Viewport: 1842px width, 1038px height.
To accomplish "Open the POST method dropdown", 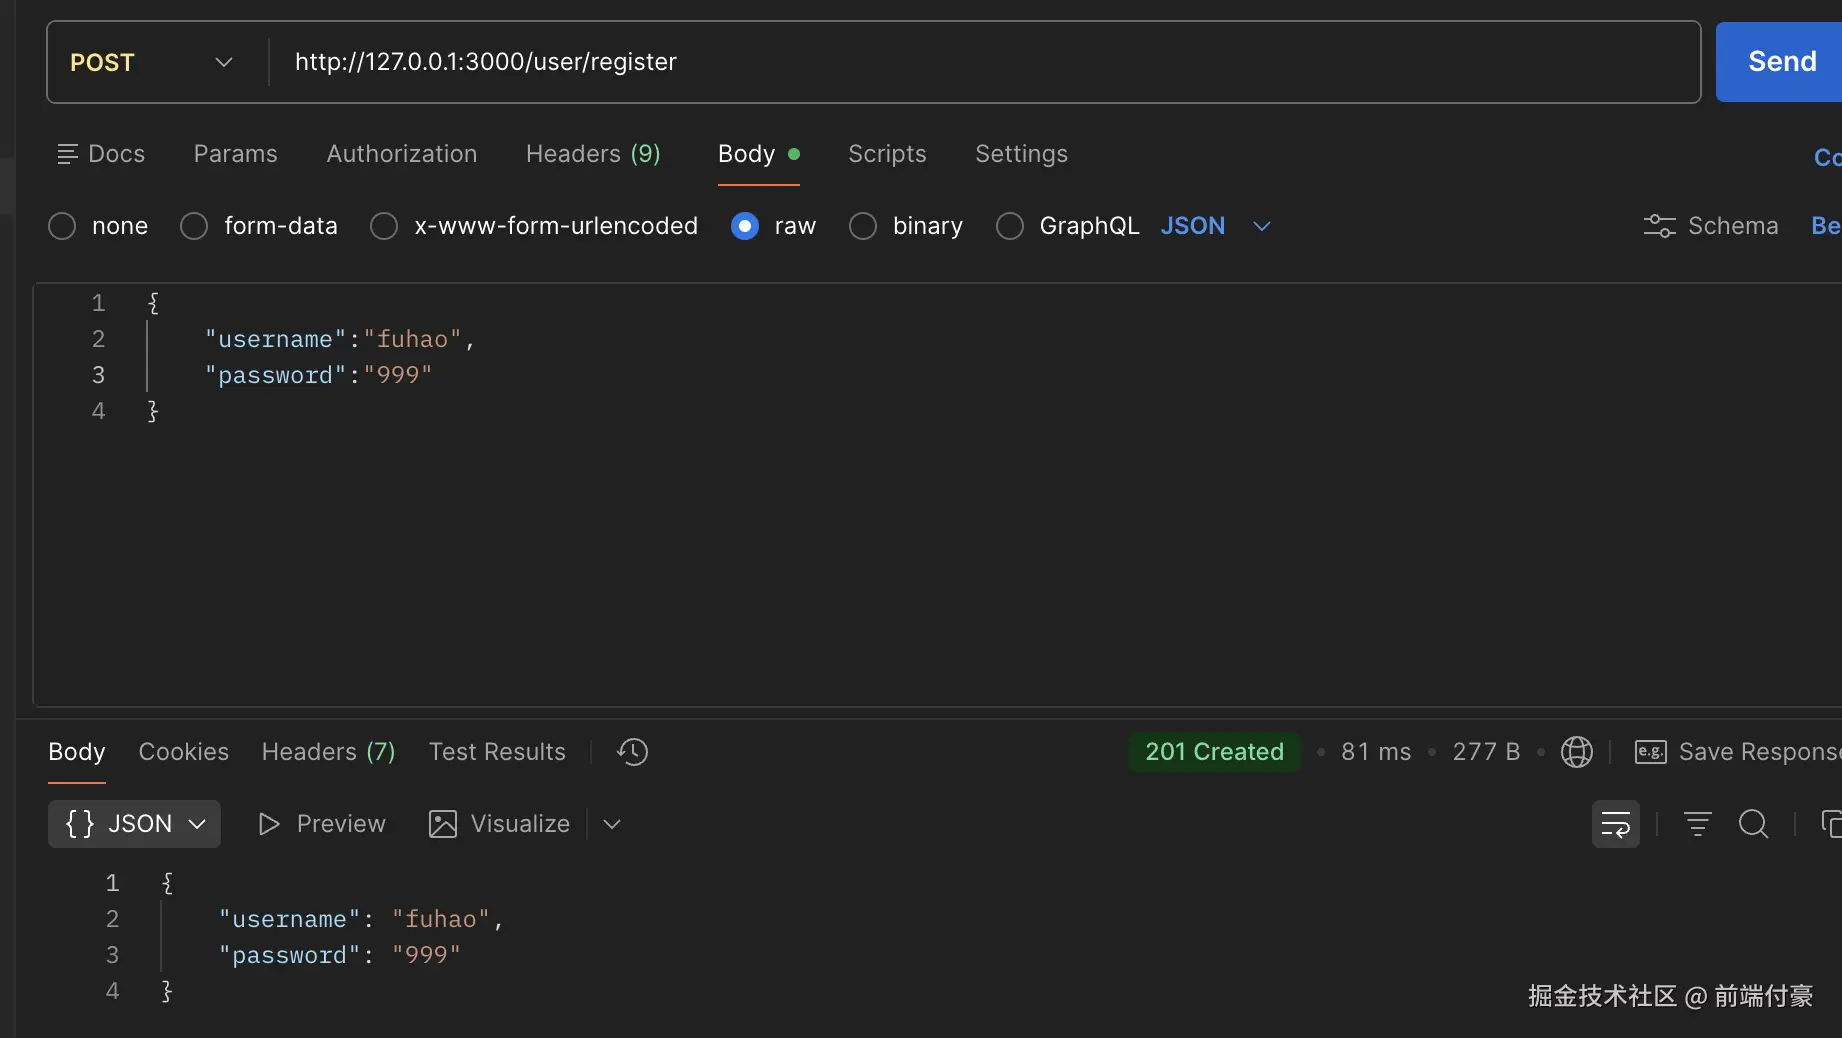I will click(152, 62).
